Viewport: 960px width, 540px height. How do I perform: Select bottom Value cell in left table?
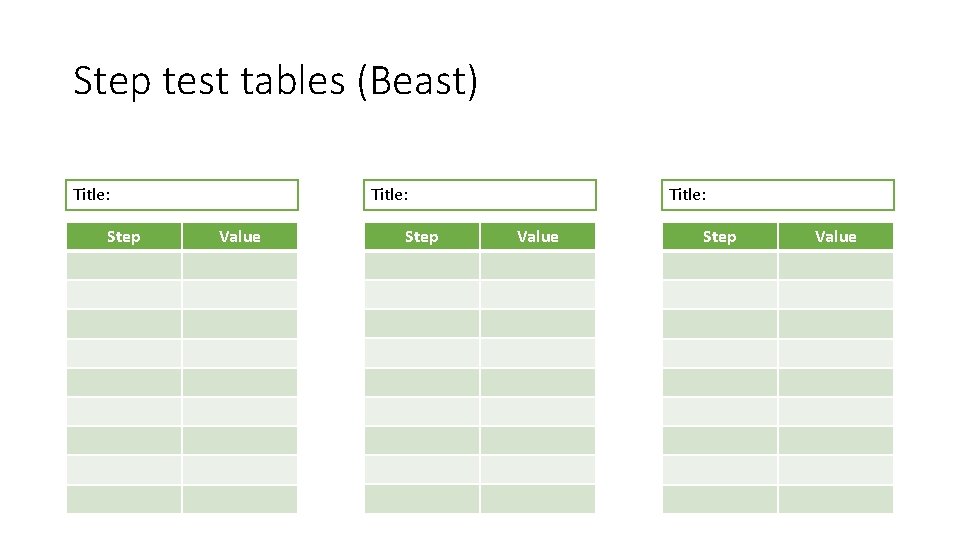pyautogui.click(x=240, y=499)
